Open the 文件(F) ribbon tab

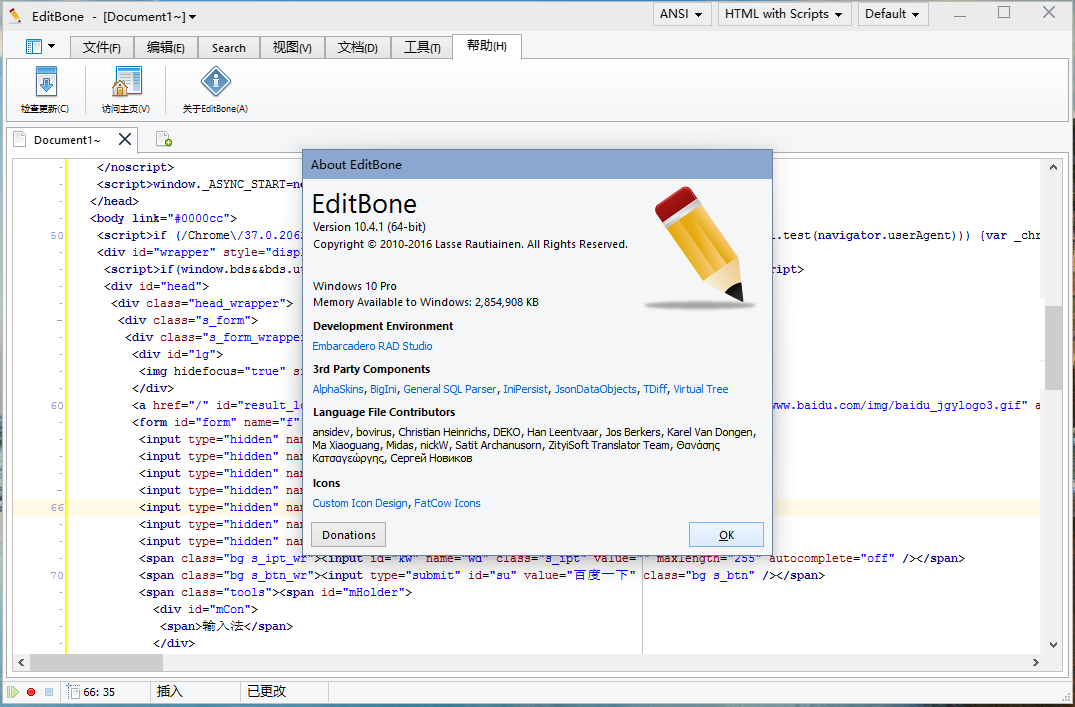(x=102, y=48)
